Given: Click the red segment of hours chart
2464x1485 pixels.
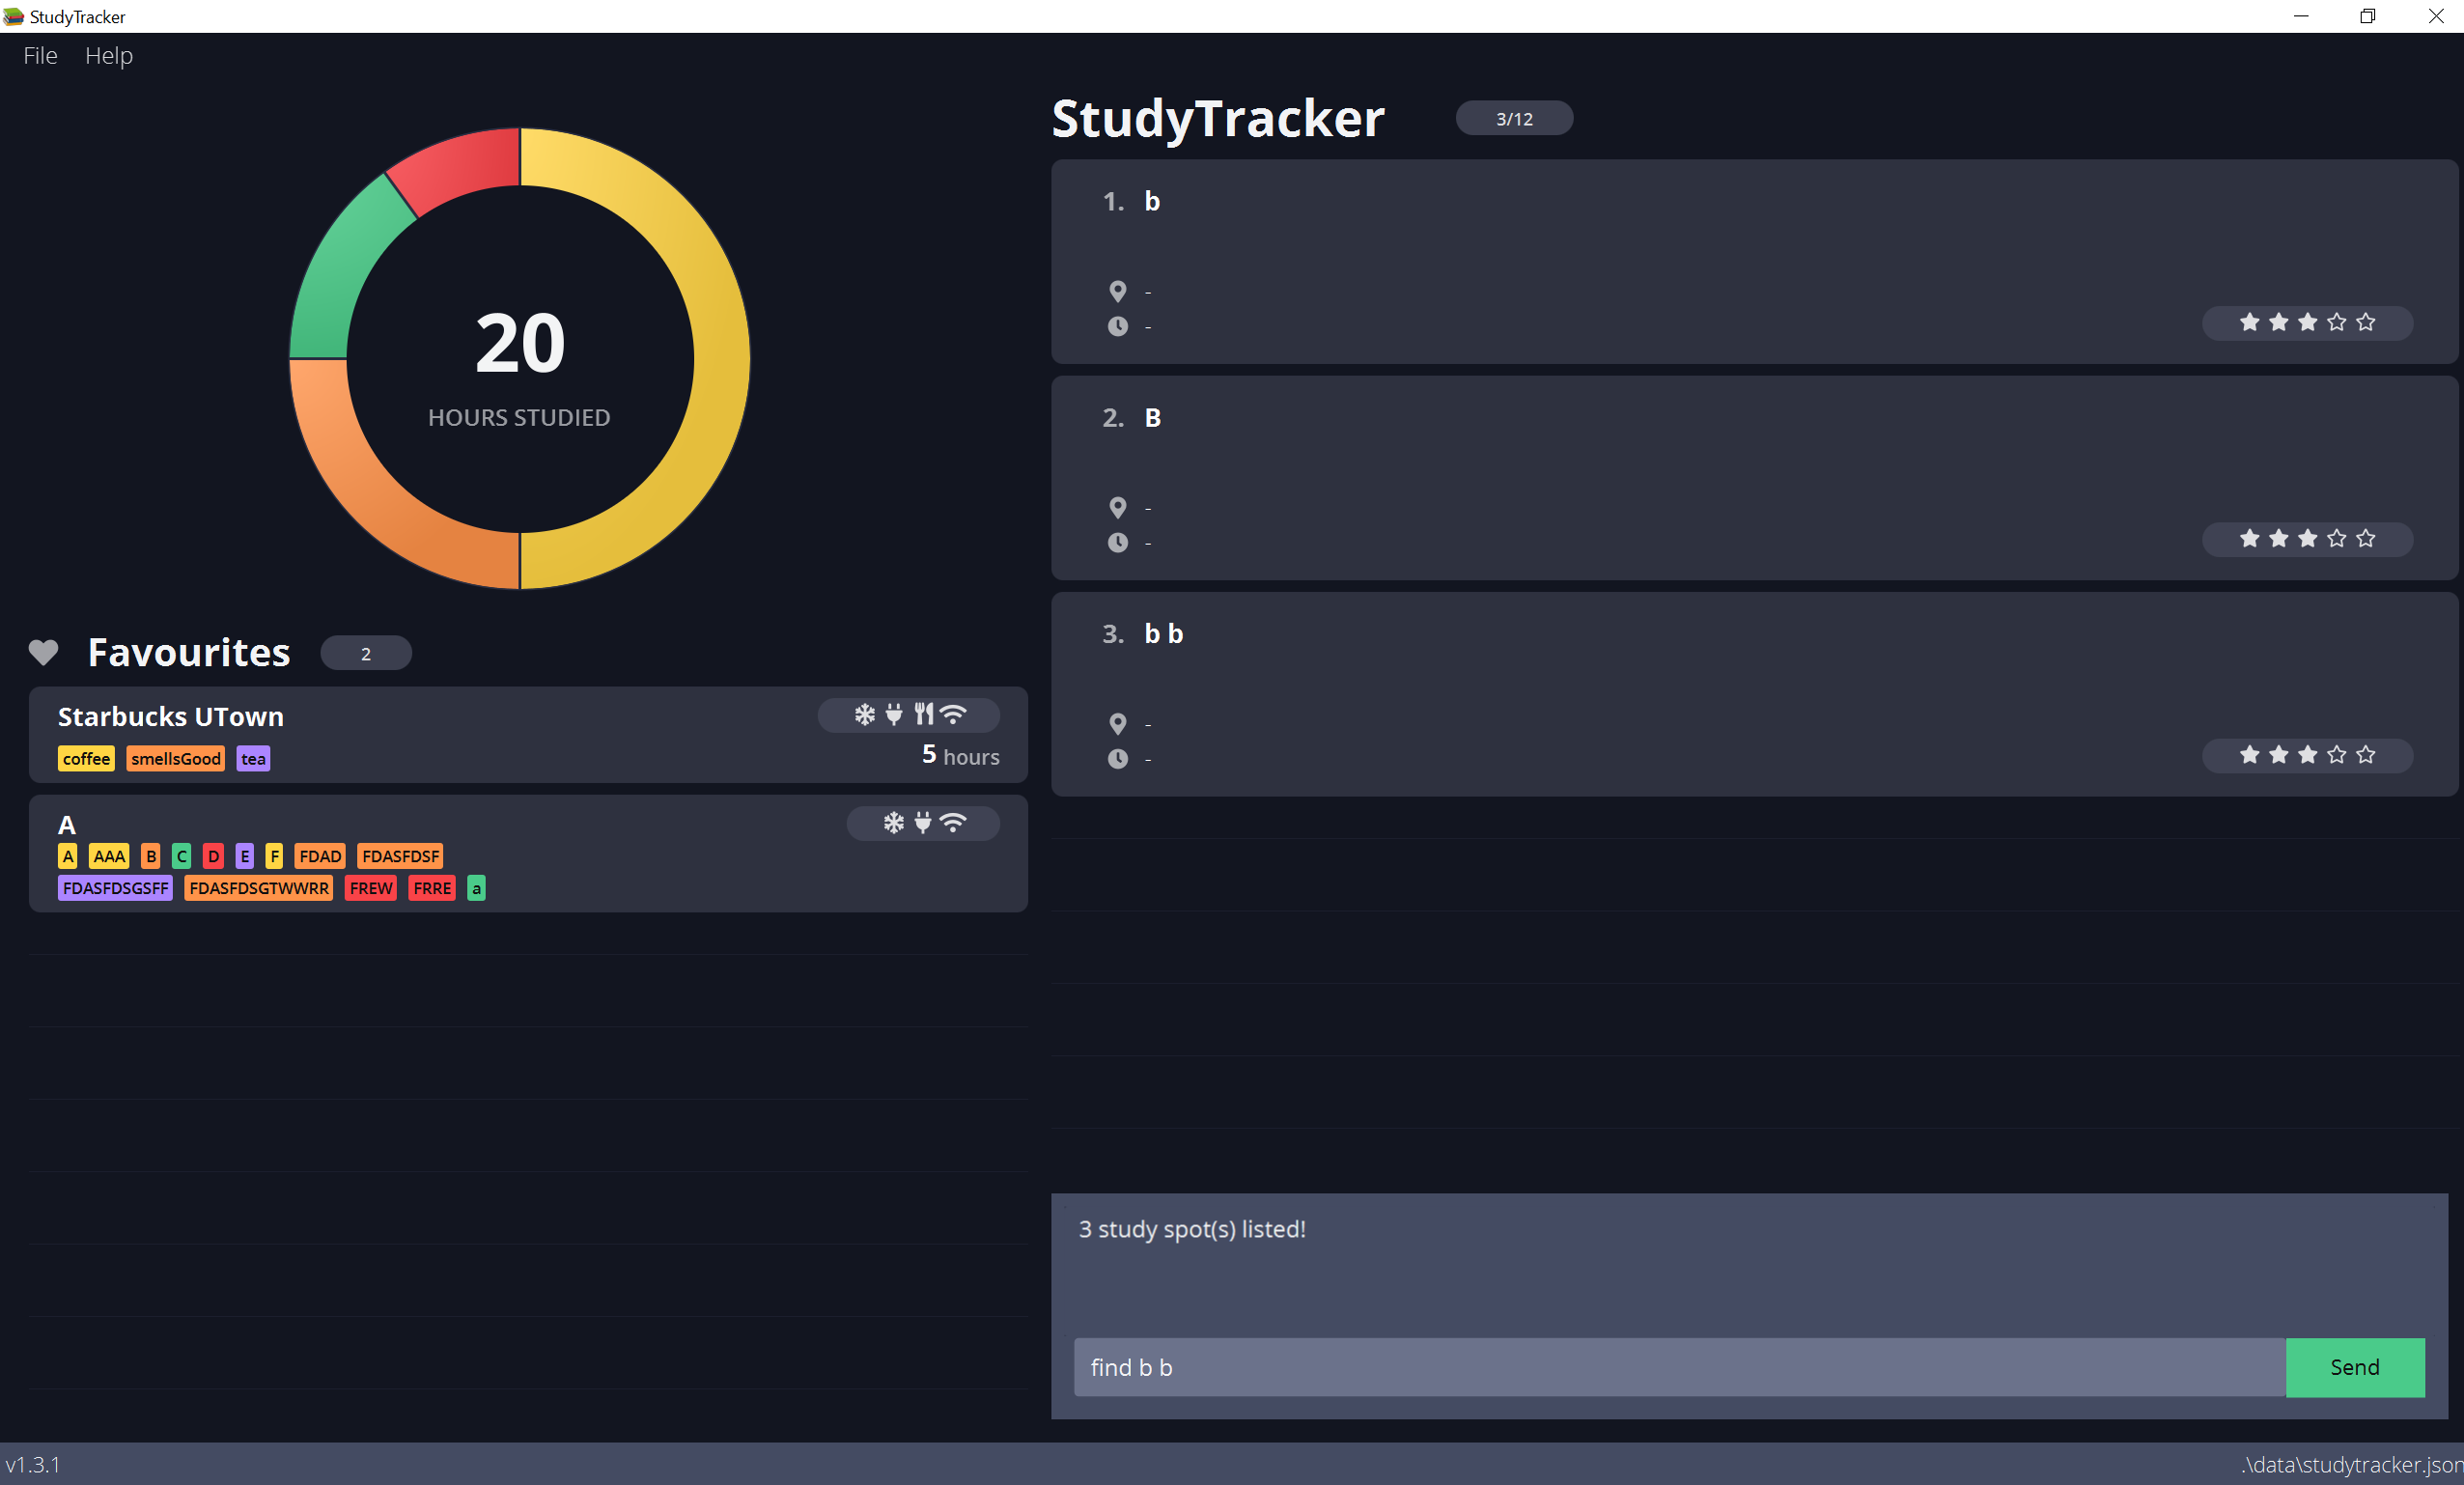Looking at the screenshot, I should click(460, 168).
